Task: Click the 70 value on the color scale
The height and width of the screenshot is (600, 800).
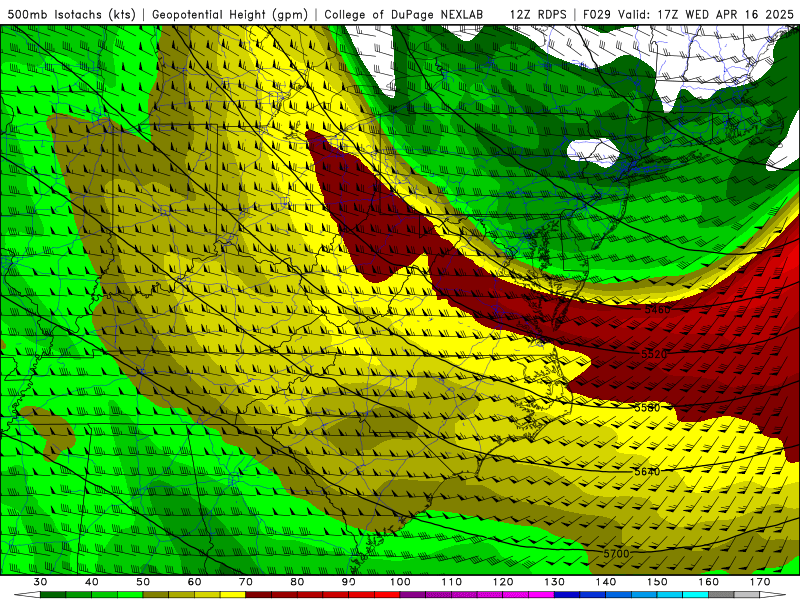Action: (x=246, y=582)
